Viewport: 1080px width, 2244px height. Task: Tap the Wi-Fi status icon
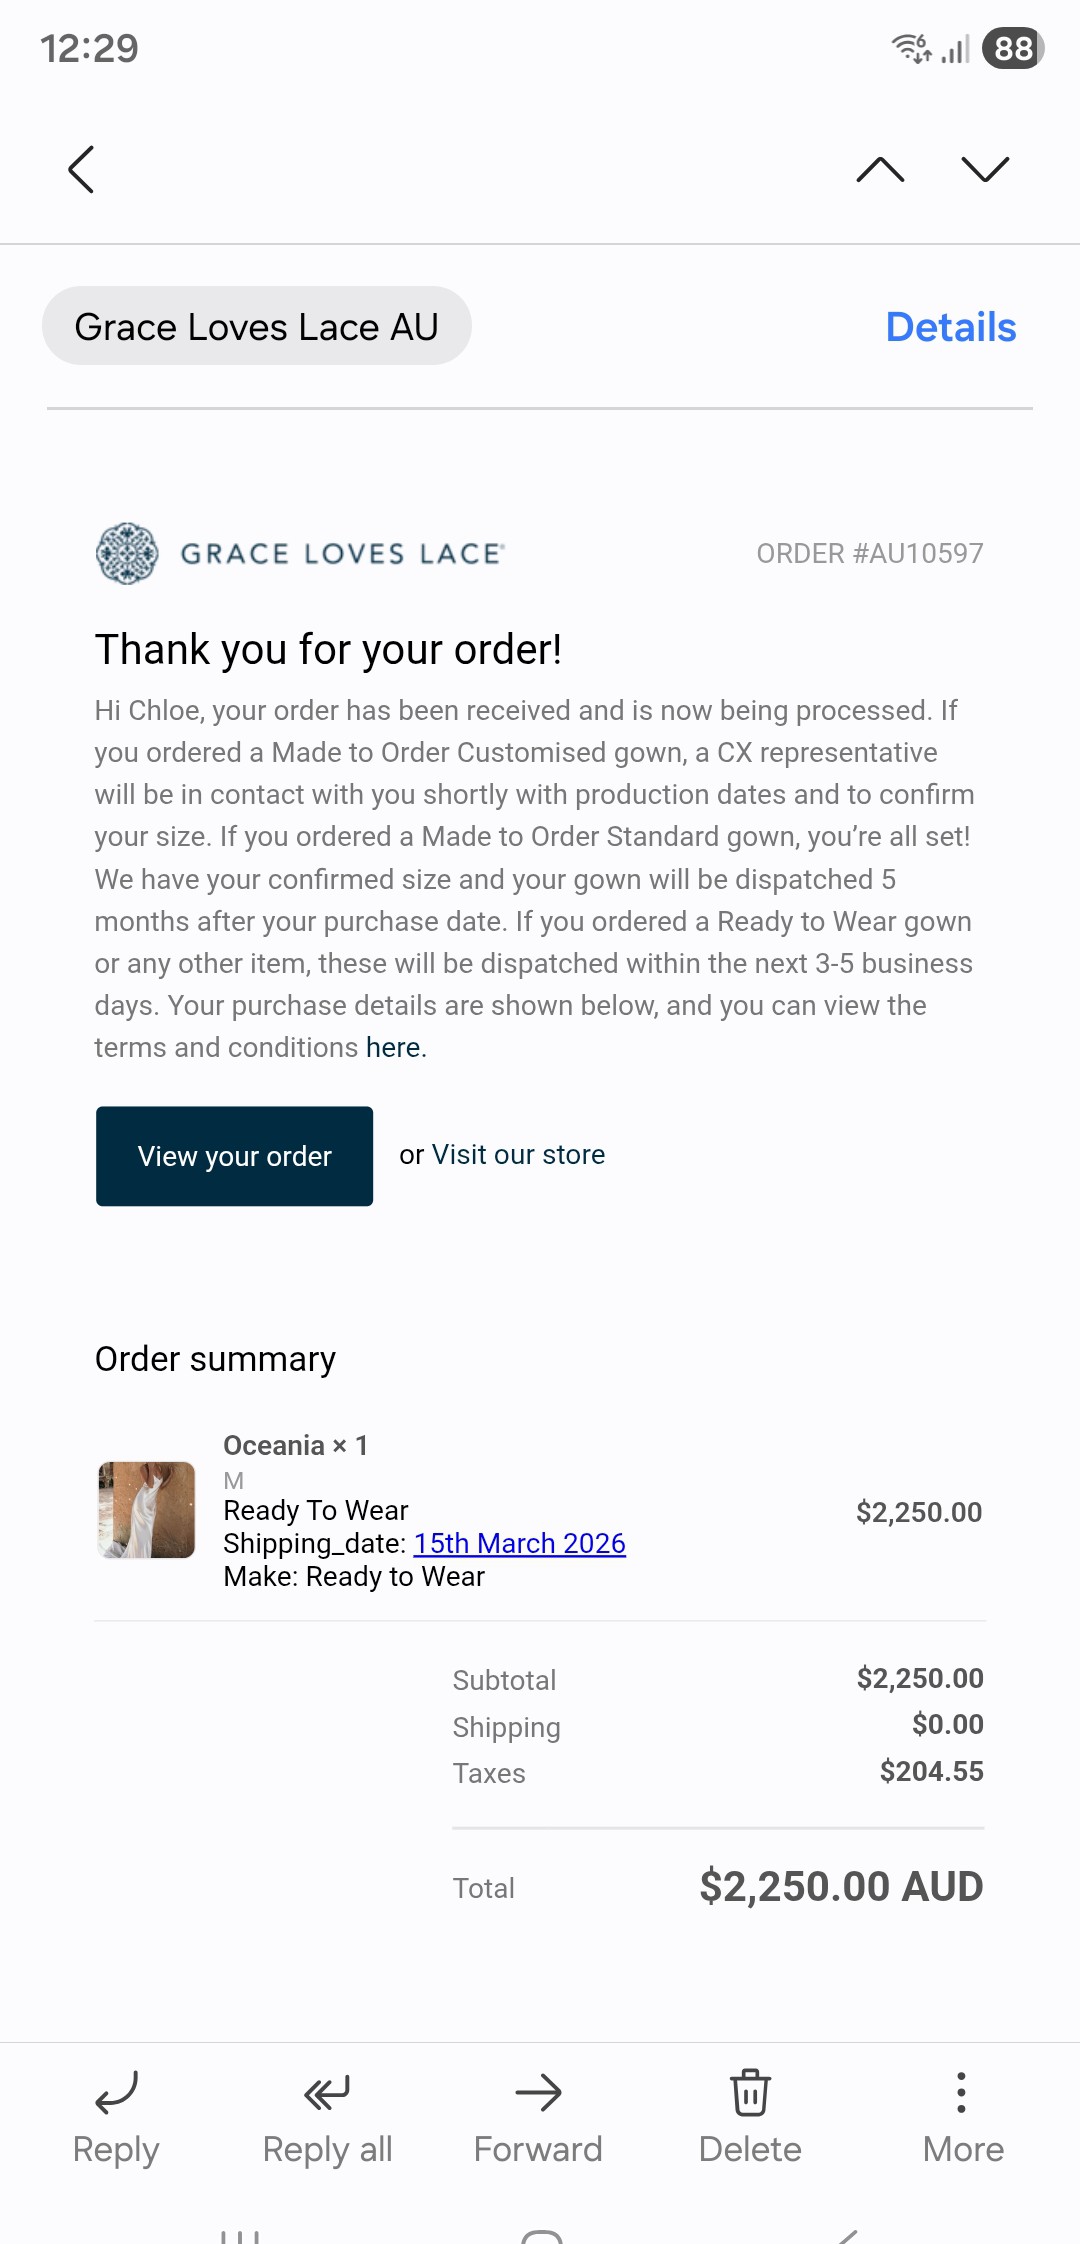pos(911,48)
